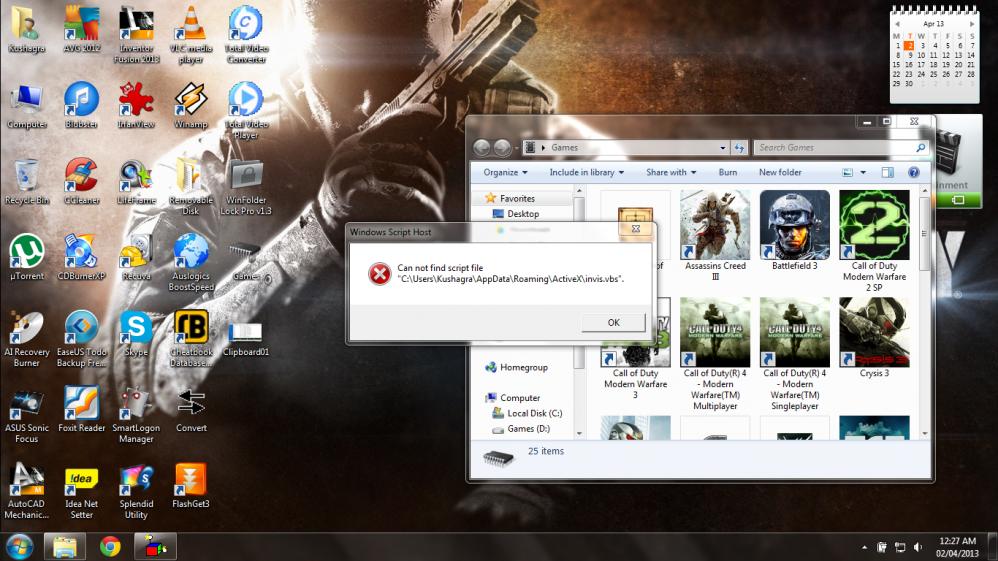Click the volume icon in system tray

[917, 547]
